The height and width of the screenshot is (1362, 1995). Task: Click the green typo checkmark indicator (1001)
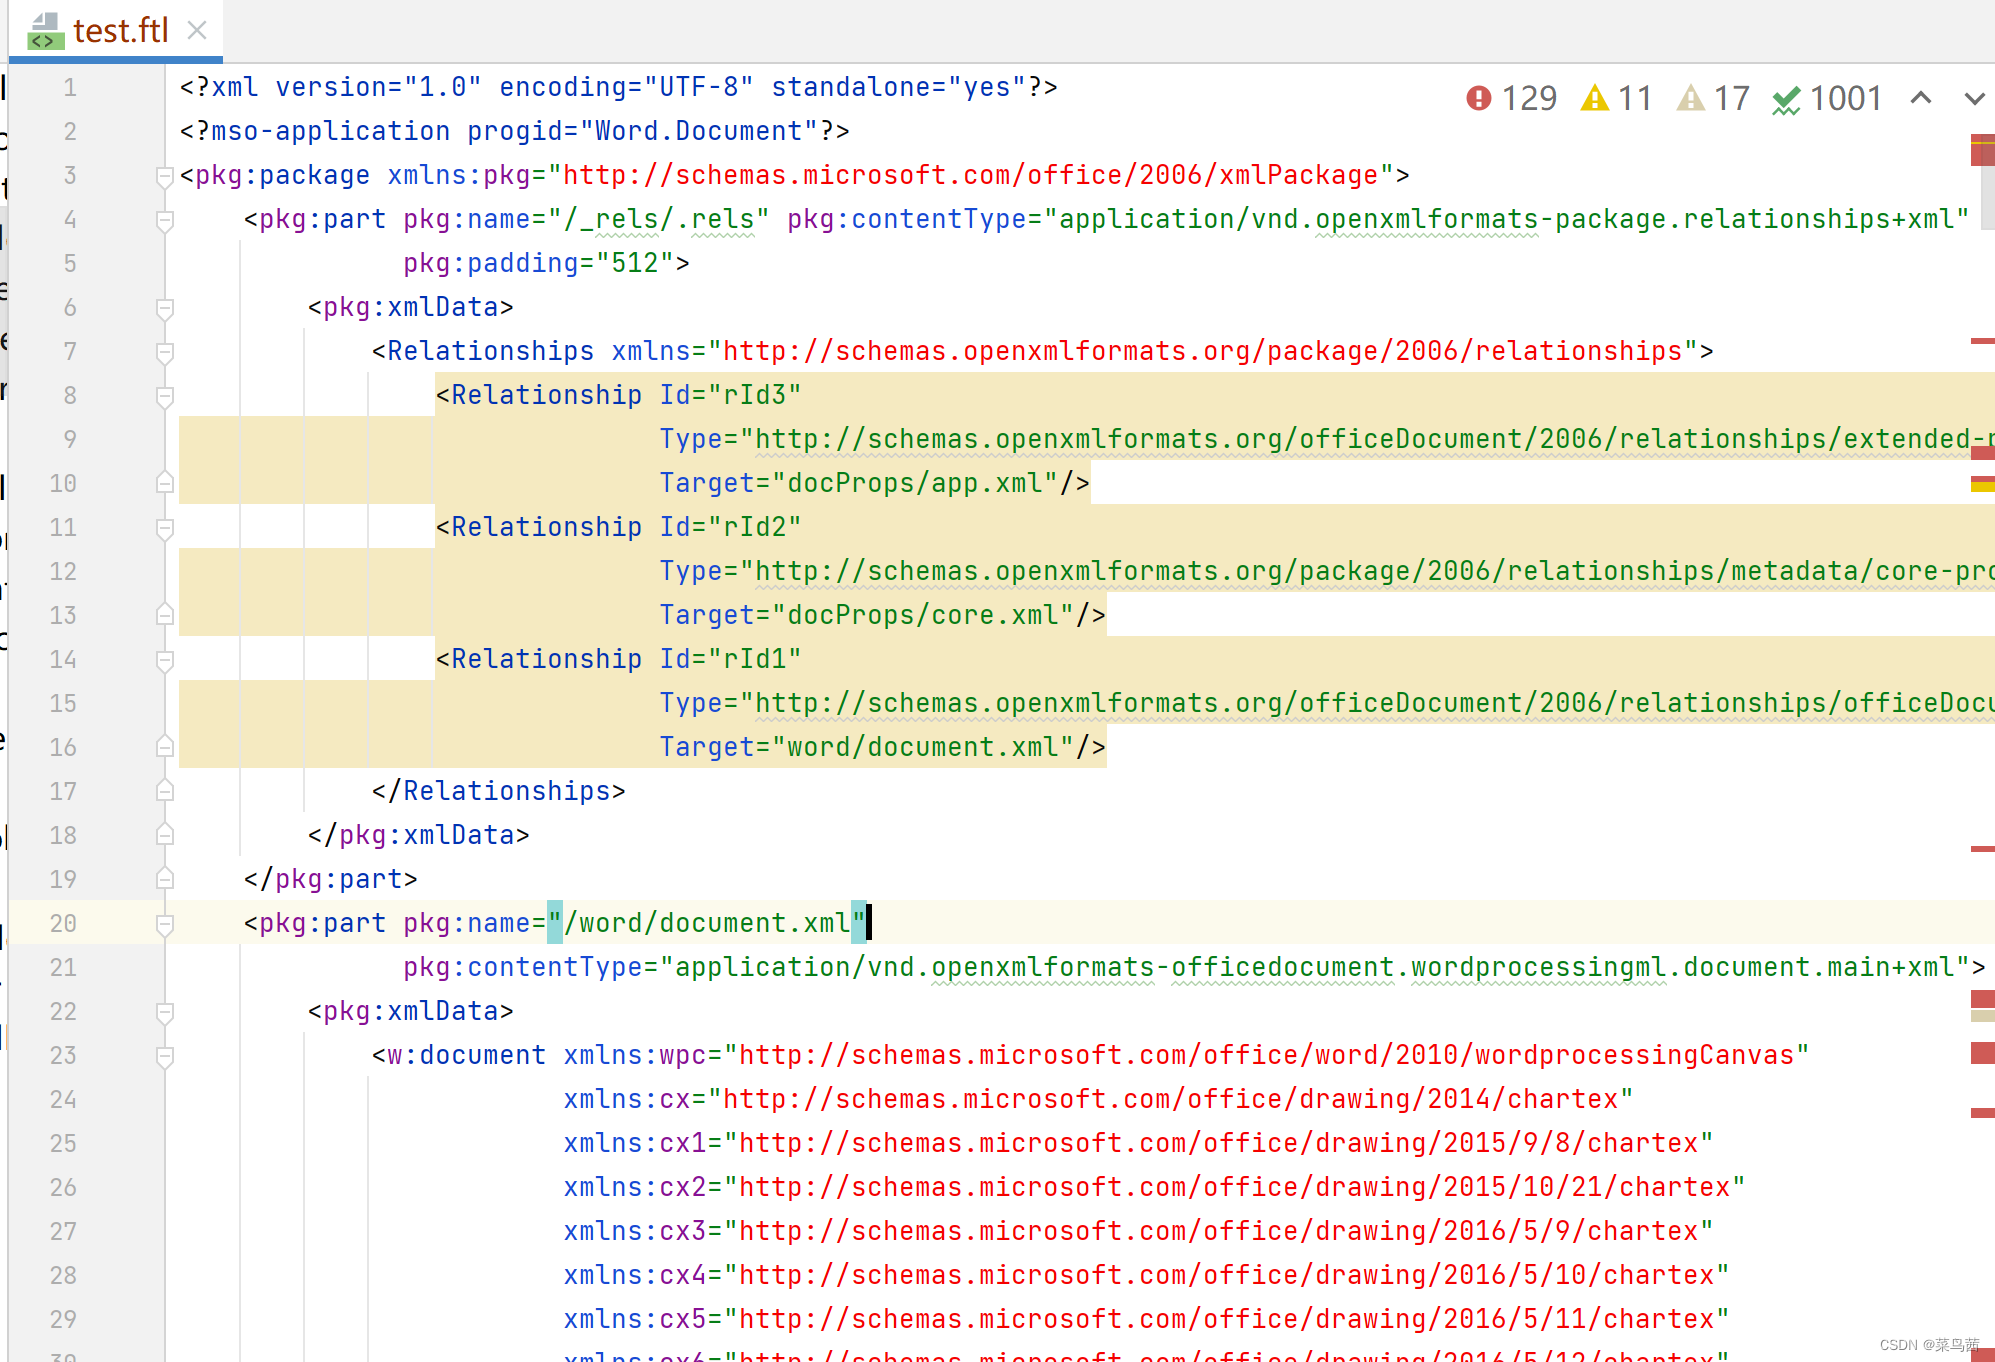1786,99
